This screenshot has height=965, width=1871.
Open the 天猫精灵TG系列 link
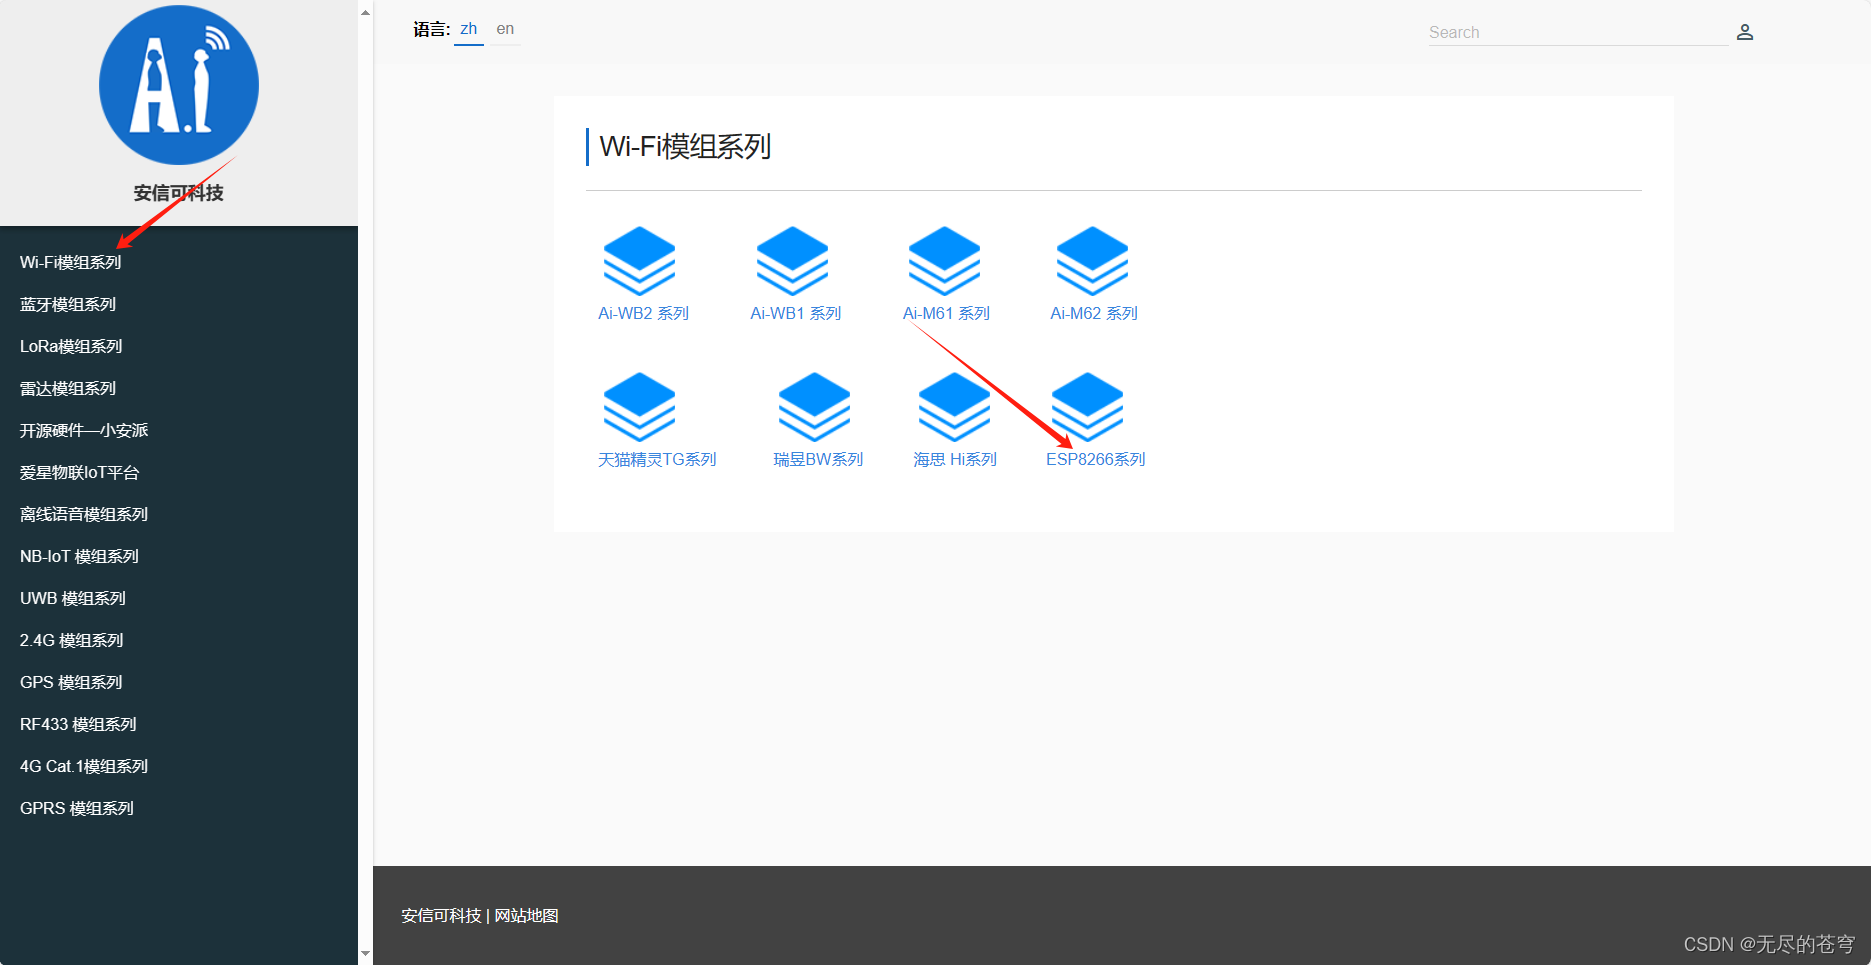coord(657,459)
